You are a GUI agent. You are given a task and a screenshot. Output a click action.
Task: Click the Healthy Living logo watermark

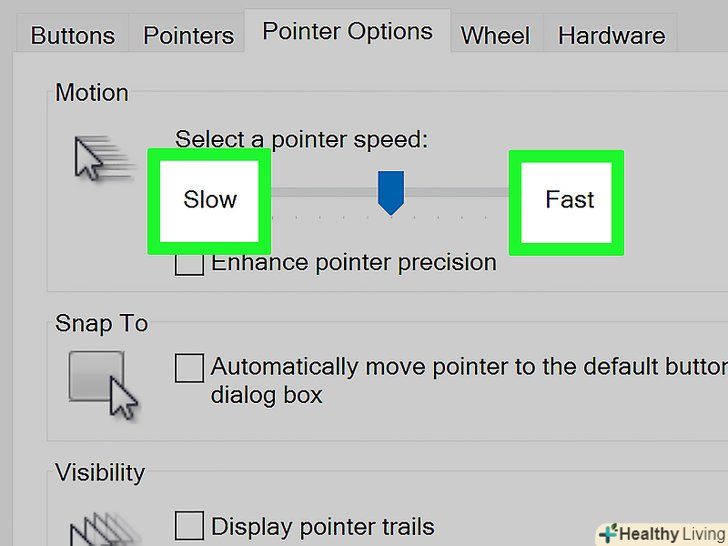pyautogui.click(x=660, y=533)
